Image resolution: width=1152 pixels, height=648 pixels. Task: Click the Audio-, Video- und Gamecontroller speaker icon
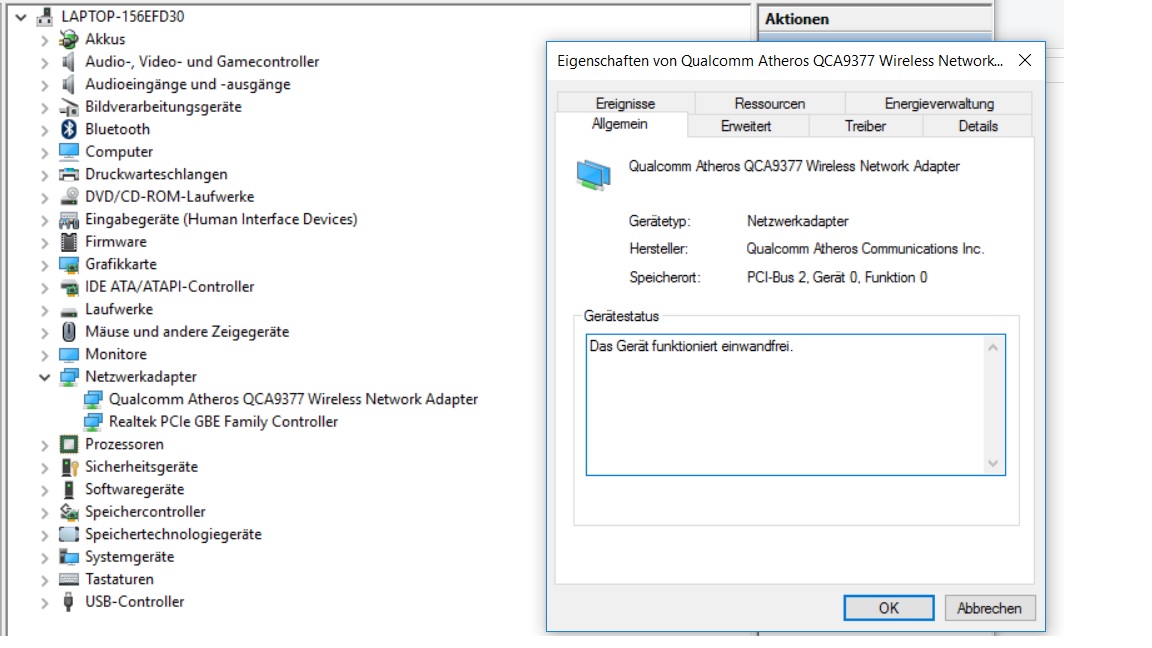tap(68, 62)
